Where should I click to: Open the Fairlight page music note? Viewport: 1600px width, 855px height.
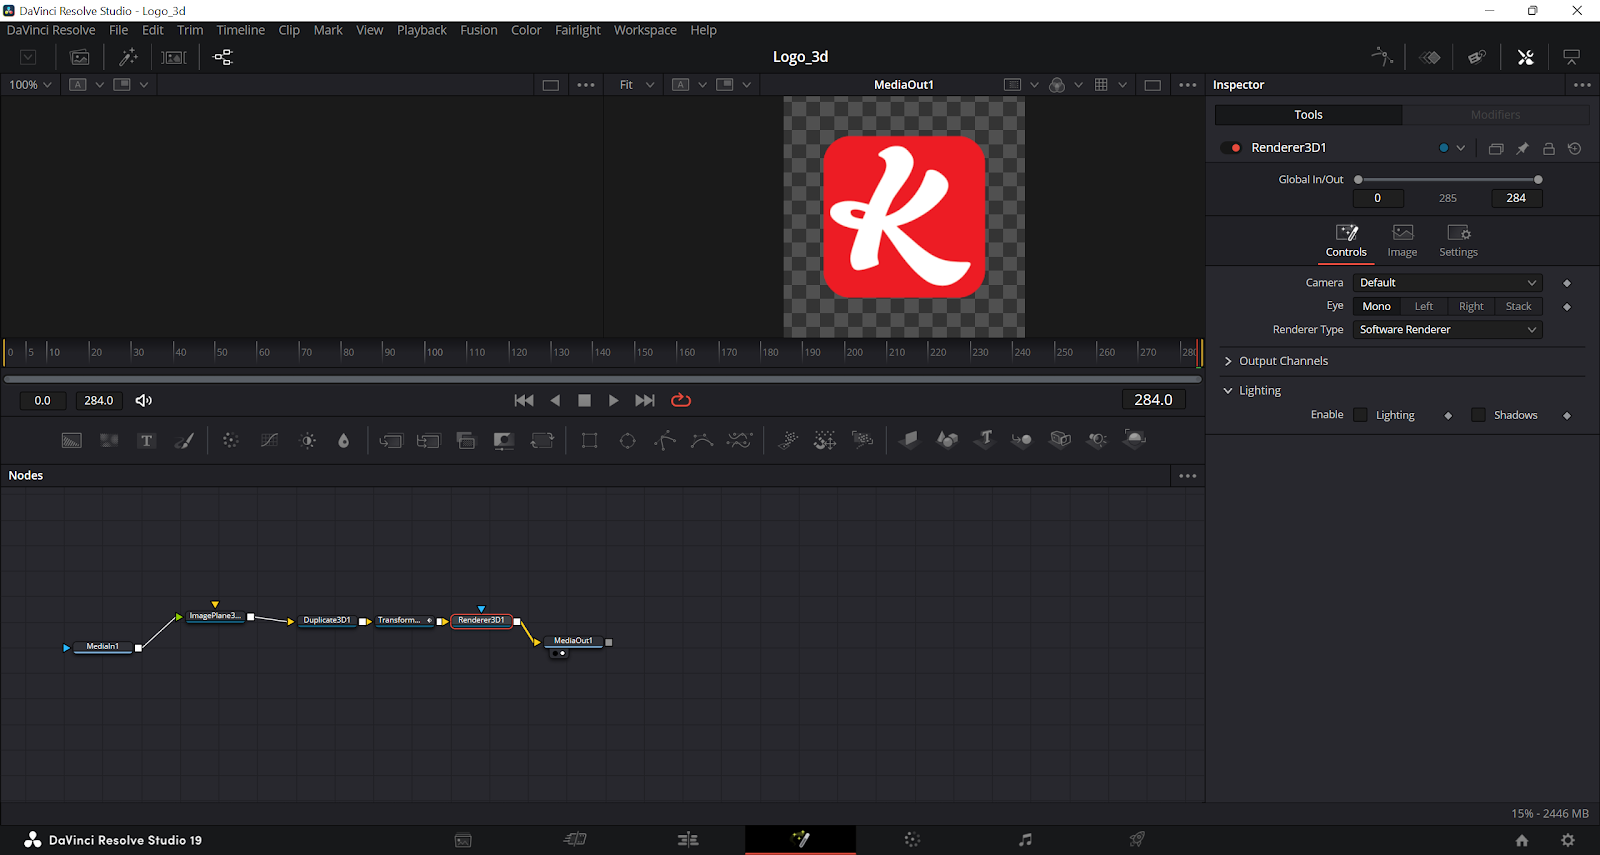pyautogui.click(x=1025, y=840)
